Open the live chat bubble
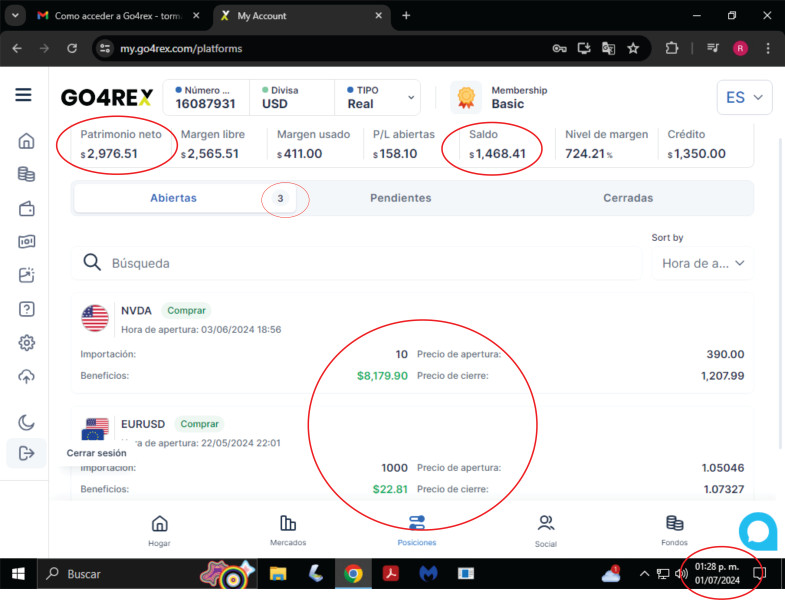This screenshot has height=600, width=785. click(758, 531)
